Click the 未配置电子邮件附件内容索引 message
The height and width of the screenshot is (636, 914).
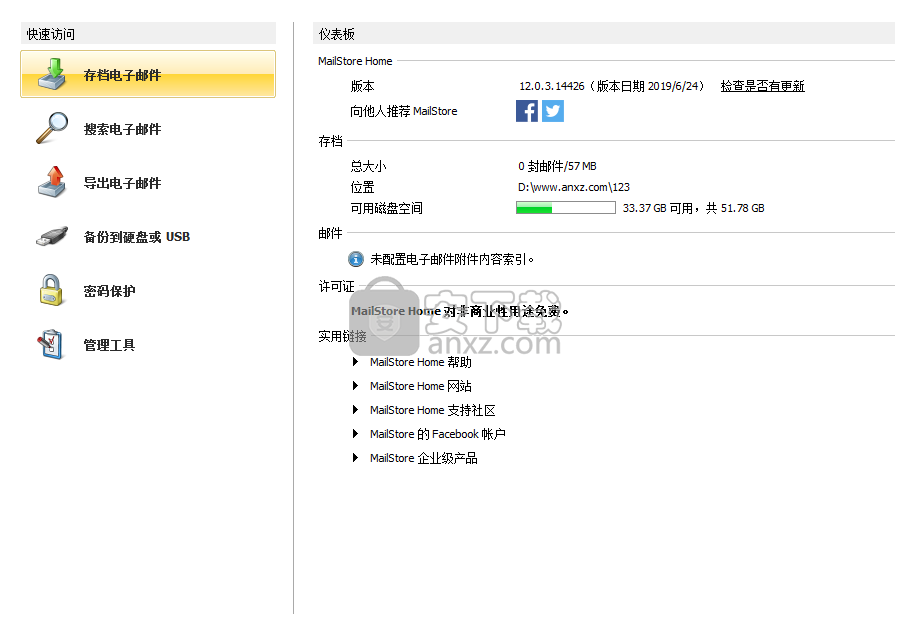pyautogui.click(x=452, y=259)
